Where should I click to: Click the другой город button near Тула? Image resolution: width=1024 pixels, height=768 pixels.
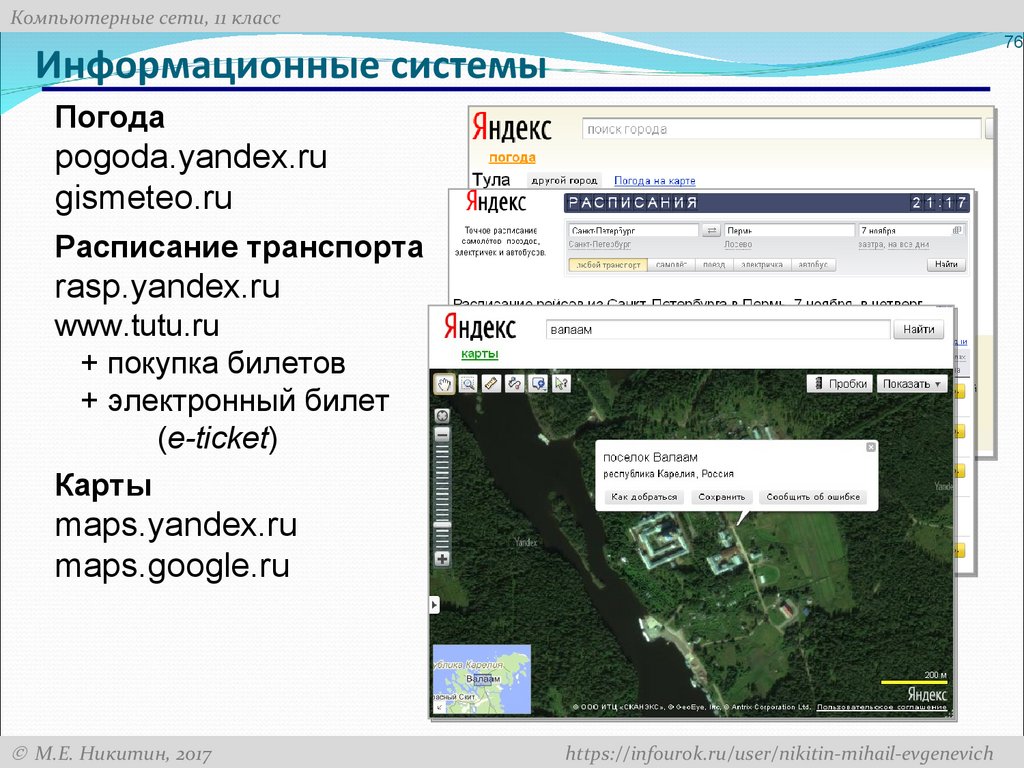tap(564, 180)
